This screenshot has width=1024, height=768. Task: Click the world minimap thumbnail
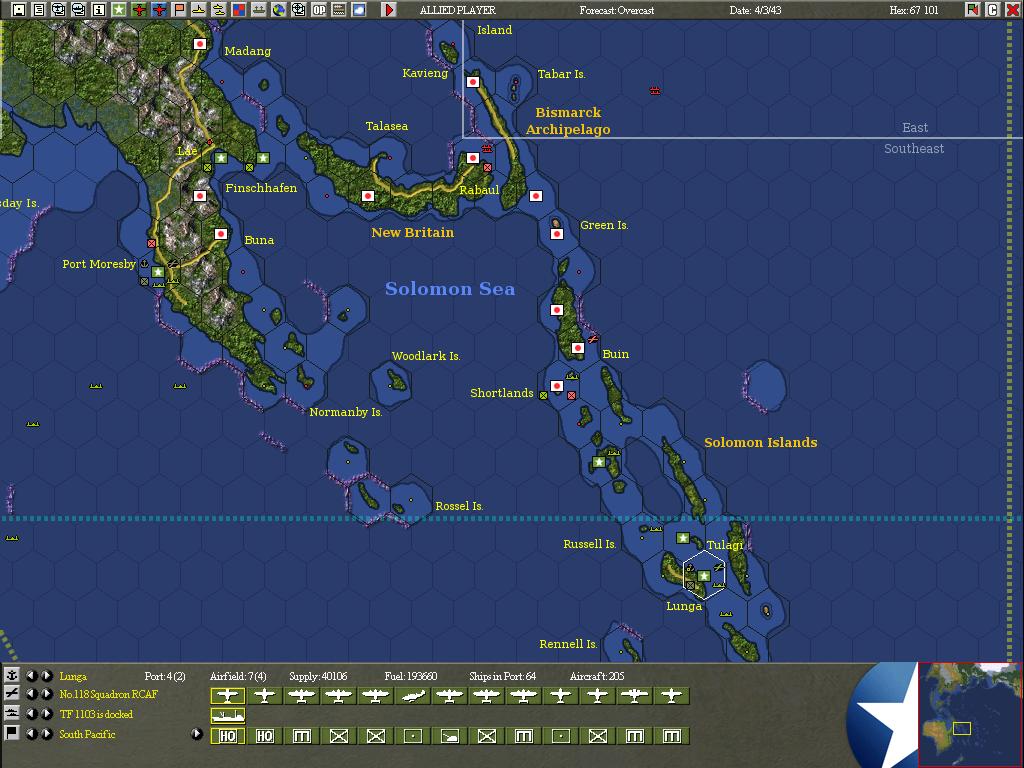click(x=969, y=714)
